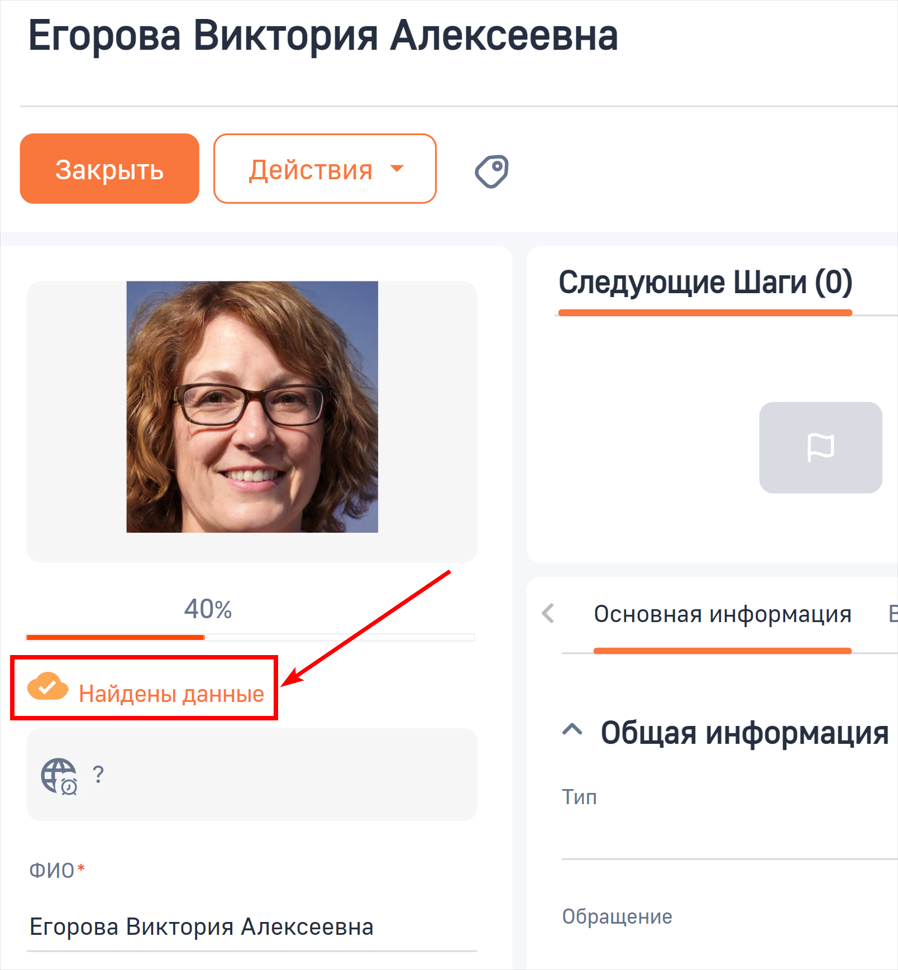Click the tag icon near Действия button

[491, 170]
